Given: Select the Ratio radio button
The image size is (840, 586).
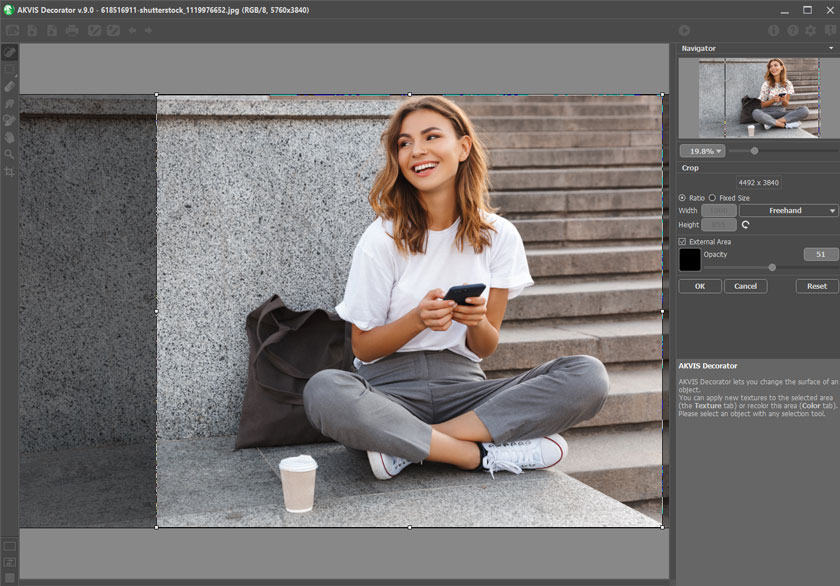Looking at the screenshot, I should tap(682, 198).
